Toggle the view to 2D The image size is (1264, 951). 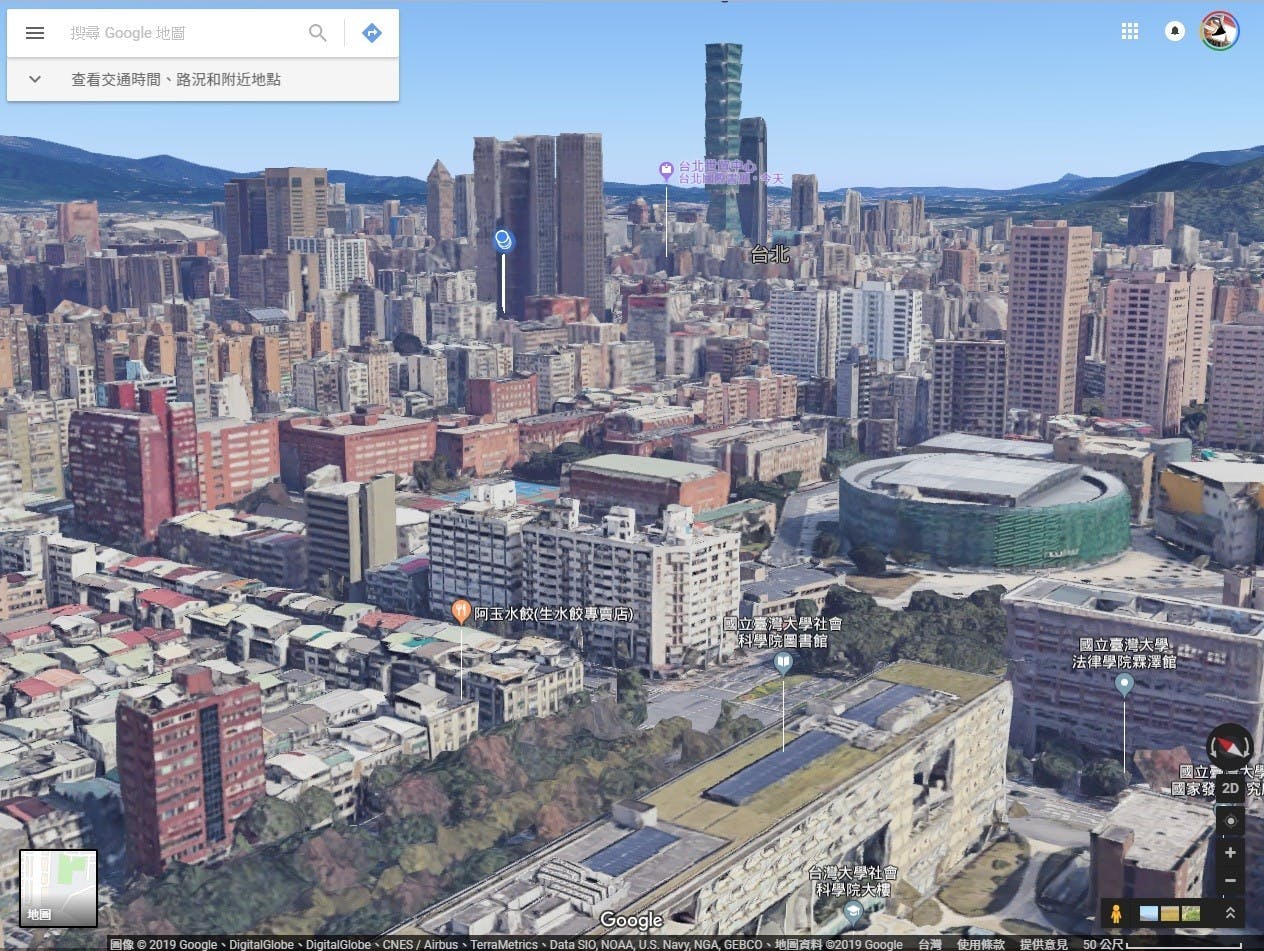click(1231, 788)
